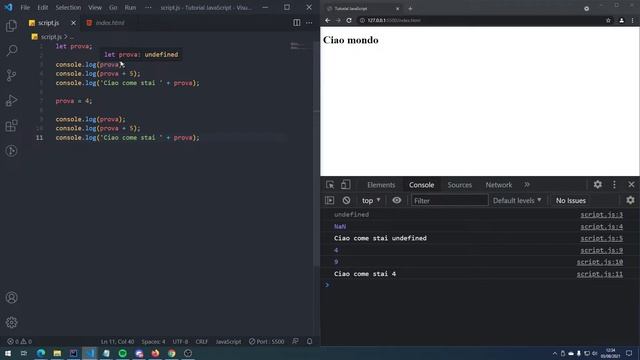
Task: Change the CRLF line ending setting
Action: [202, 341]
